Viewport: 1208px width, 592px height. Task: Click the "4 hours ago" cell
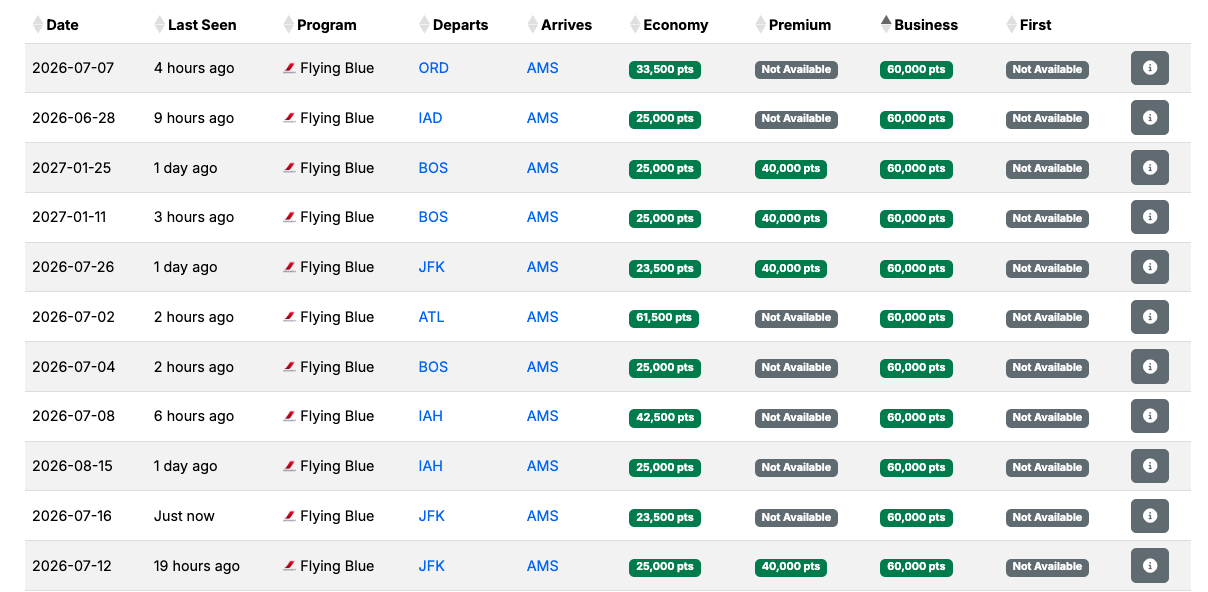(x=194, y=68)
